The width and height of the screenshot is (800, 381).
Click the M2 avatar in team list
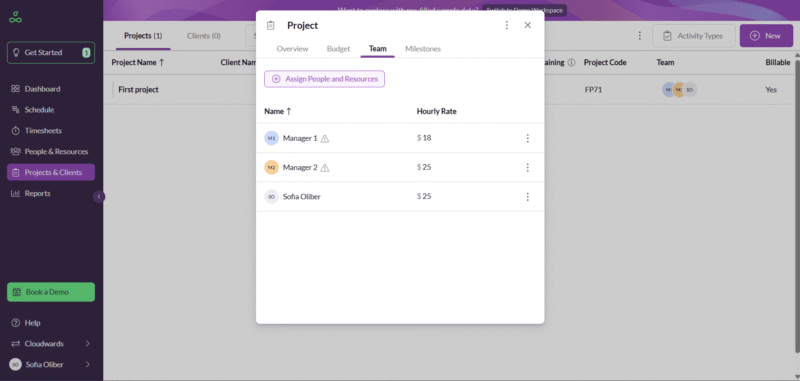pos(271,167)
